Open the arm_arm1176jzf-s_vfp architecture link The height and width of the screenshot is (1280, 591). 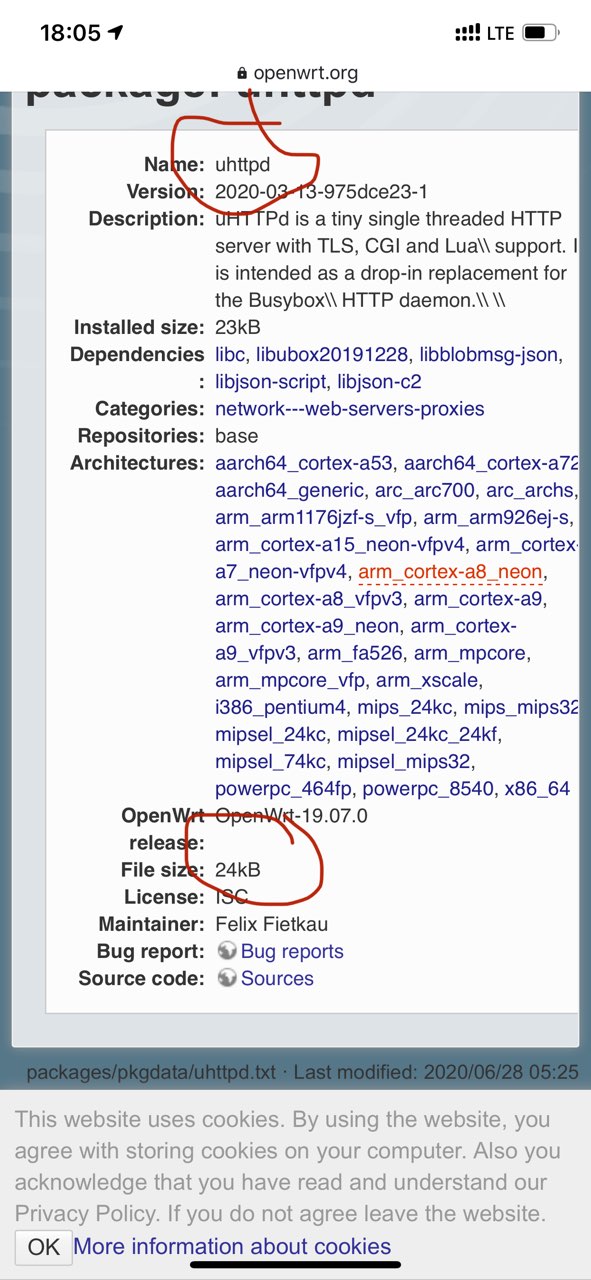tap(314, 518)
